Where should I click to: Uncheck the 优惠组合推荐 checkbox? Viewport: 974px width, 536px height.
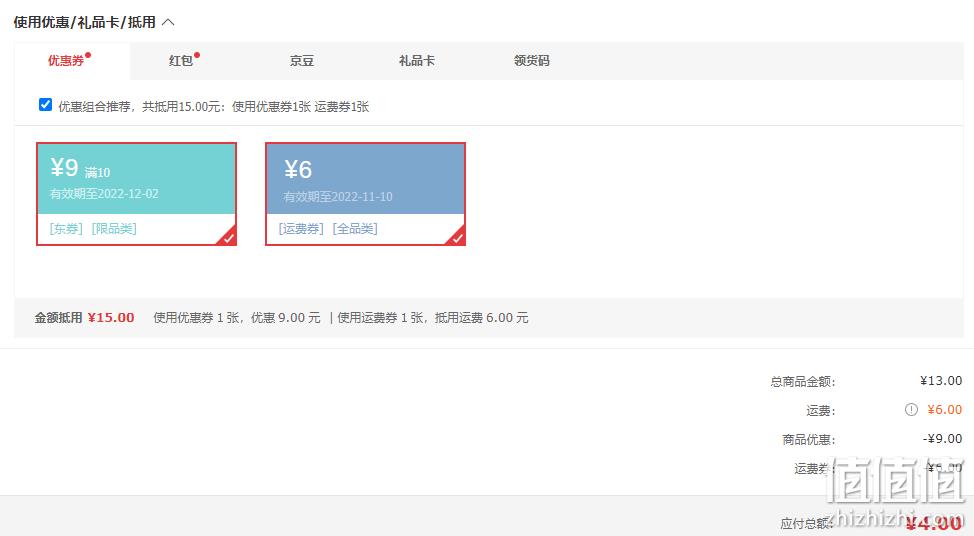(45, 104)
